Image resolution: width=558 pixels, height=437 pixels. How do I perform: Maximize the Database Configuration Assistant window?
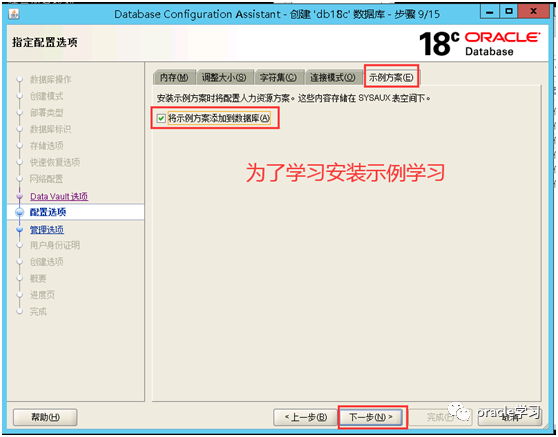[x=509, y=12]
